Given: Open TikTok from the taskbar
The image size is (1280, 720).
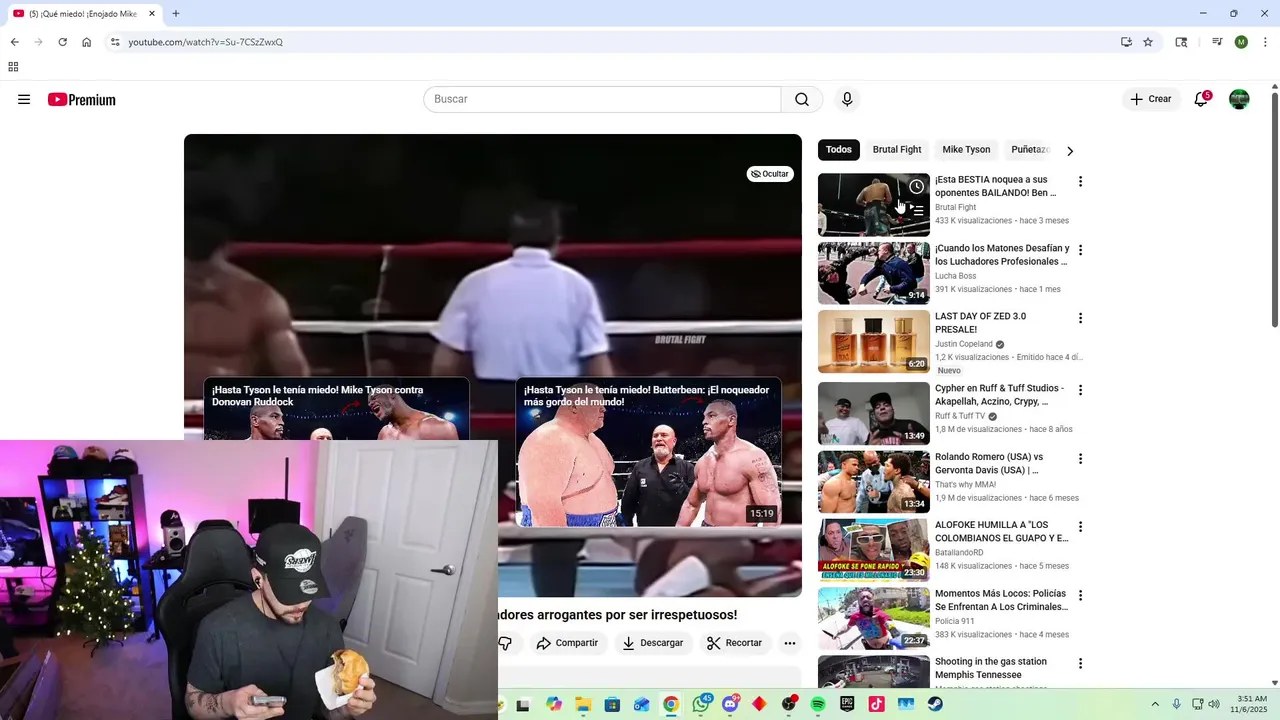Looking at the screenshot, I should [x=876, y=704].
